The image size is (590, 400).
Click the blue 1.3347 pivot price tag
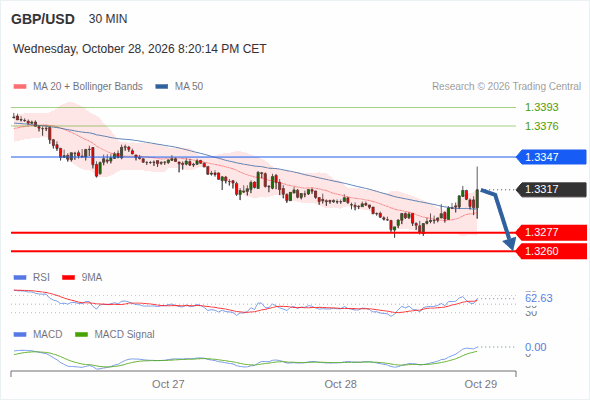coord(551,157)
